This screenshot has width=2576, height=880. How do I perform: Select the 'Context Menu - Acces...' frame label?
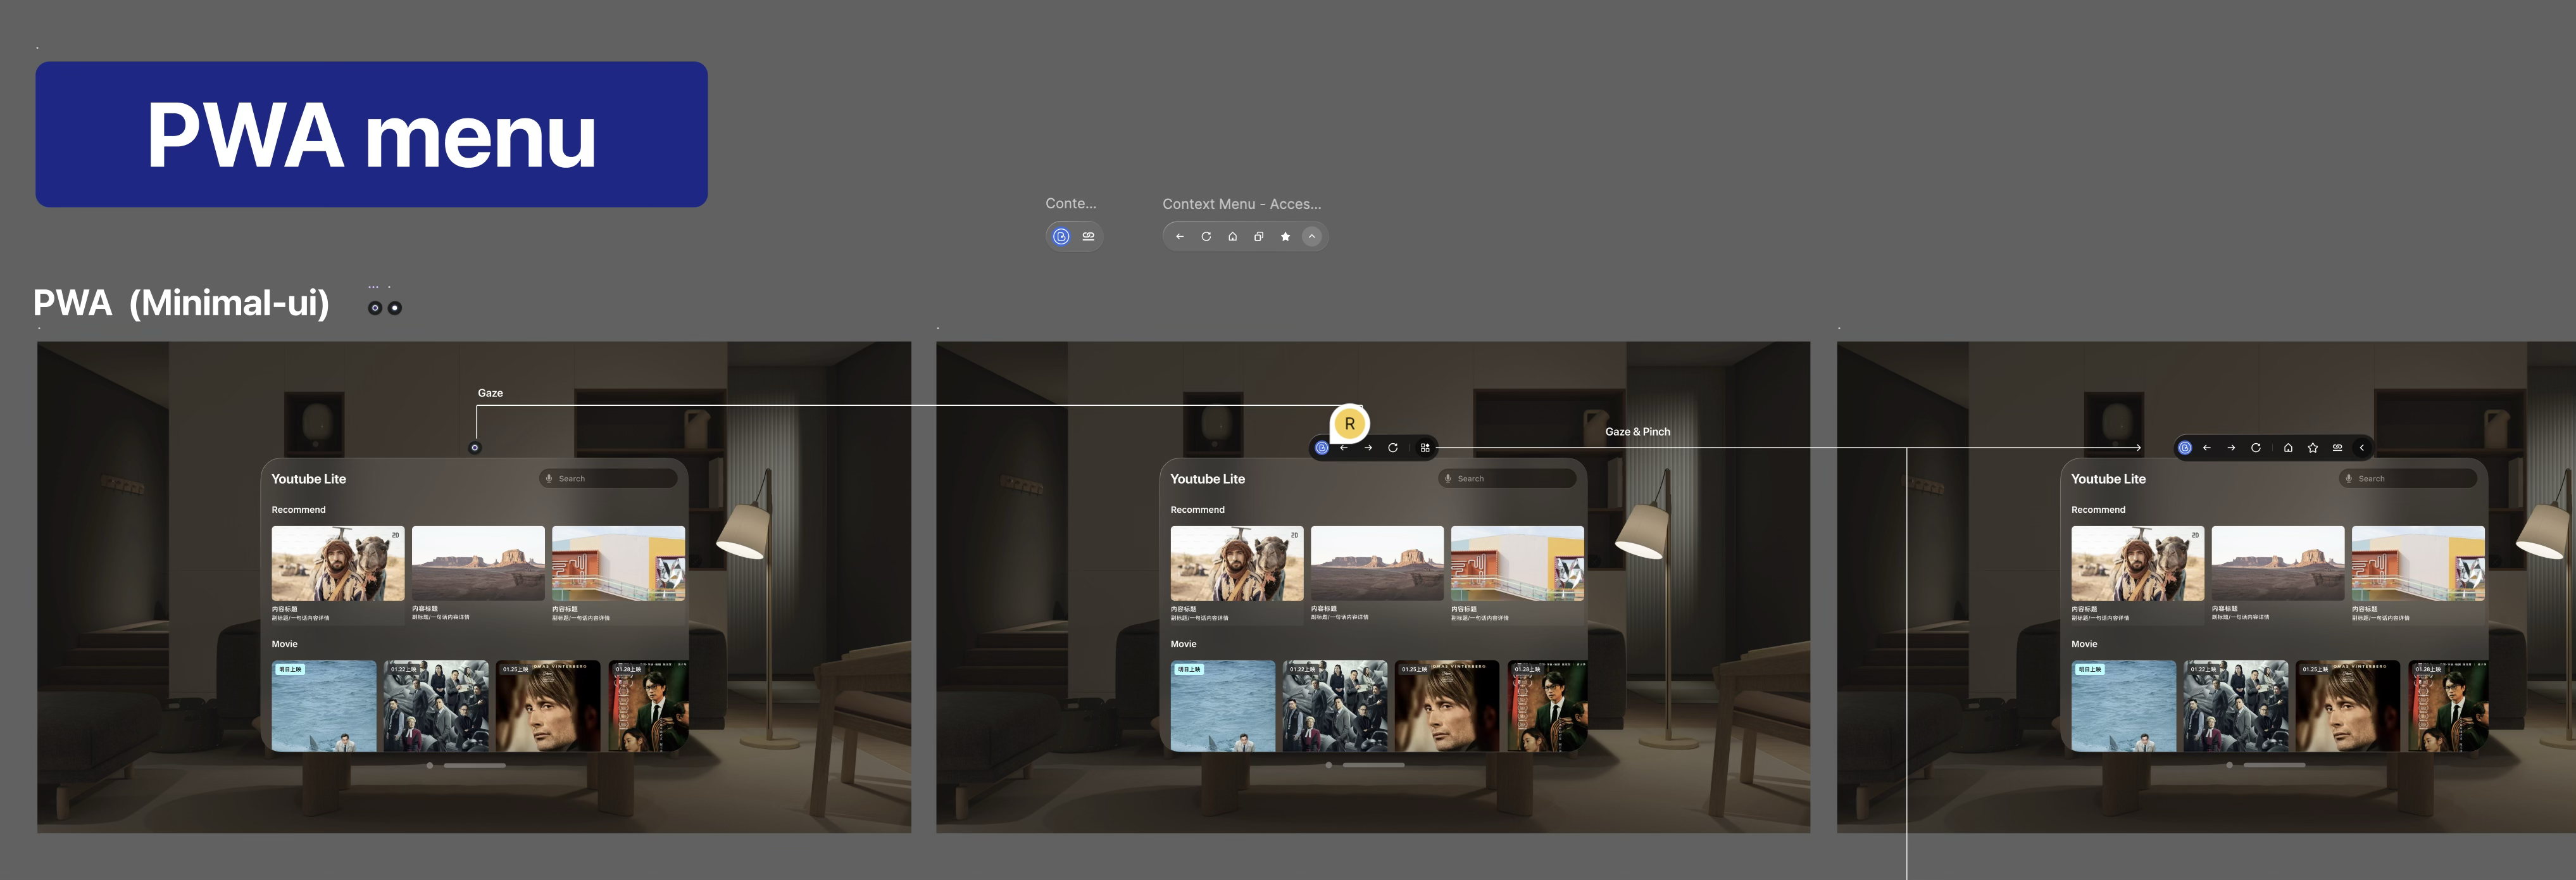click(1241, 204)
